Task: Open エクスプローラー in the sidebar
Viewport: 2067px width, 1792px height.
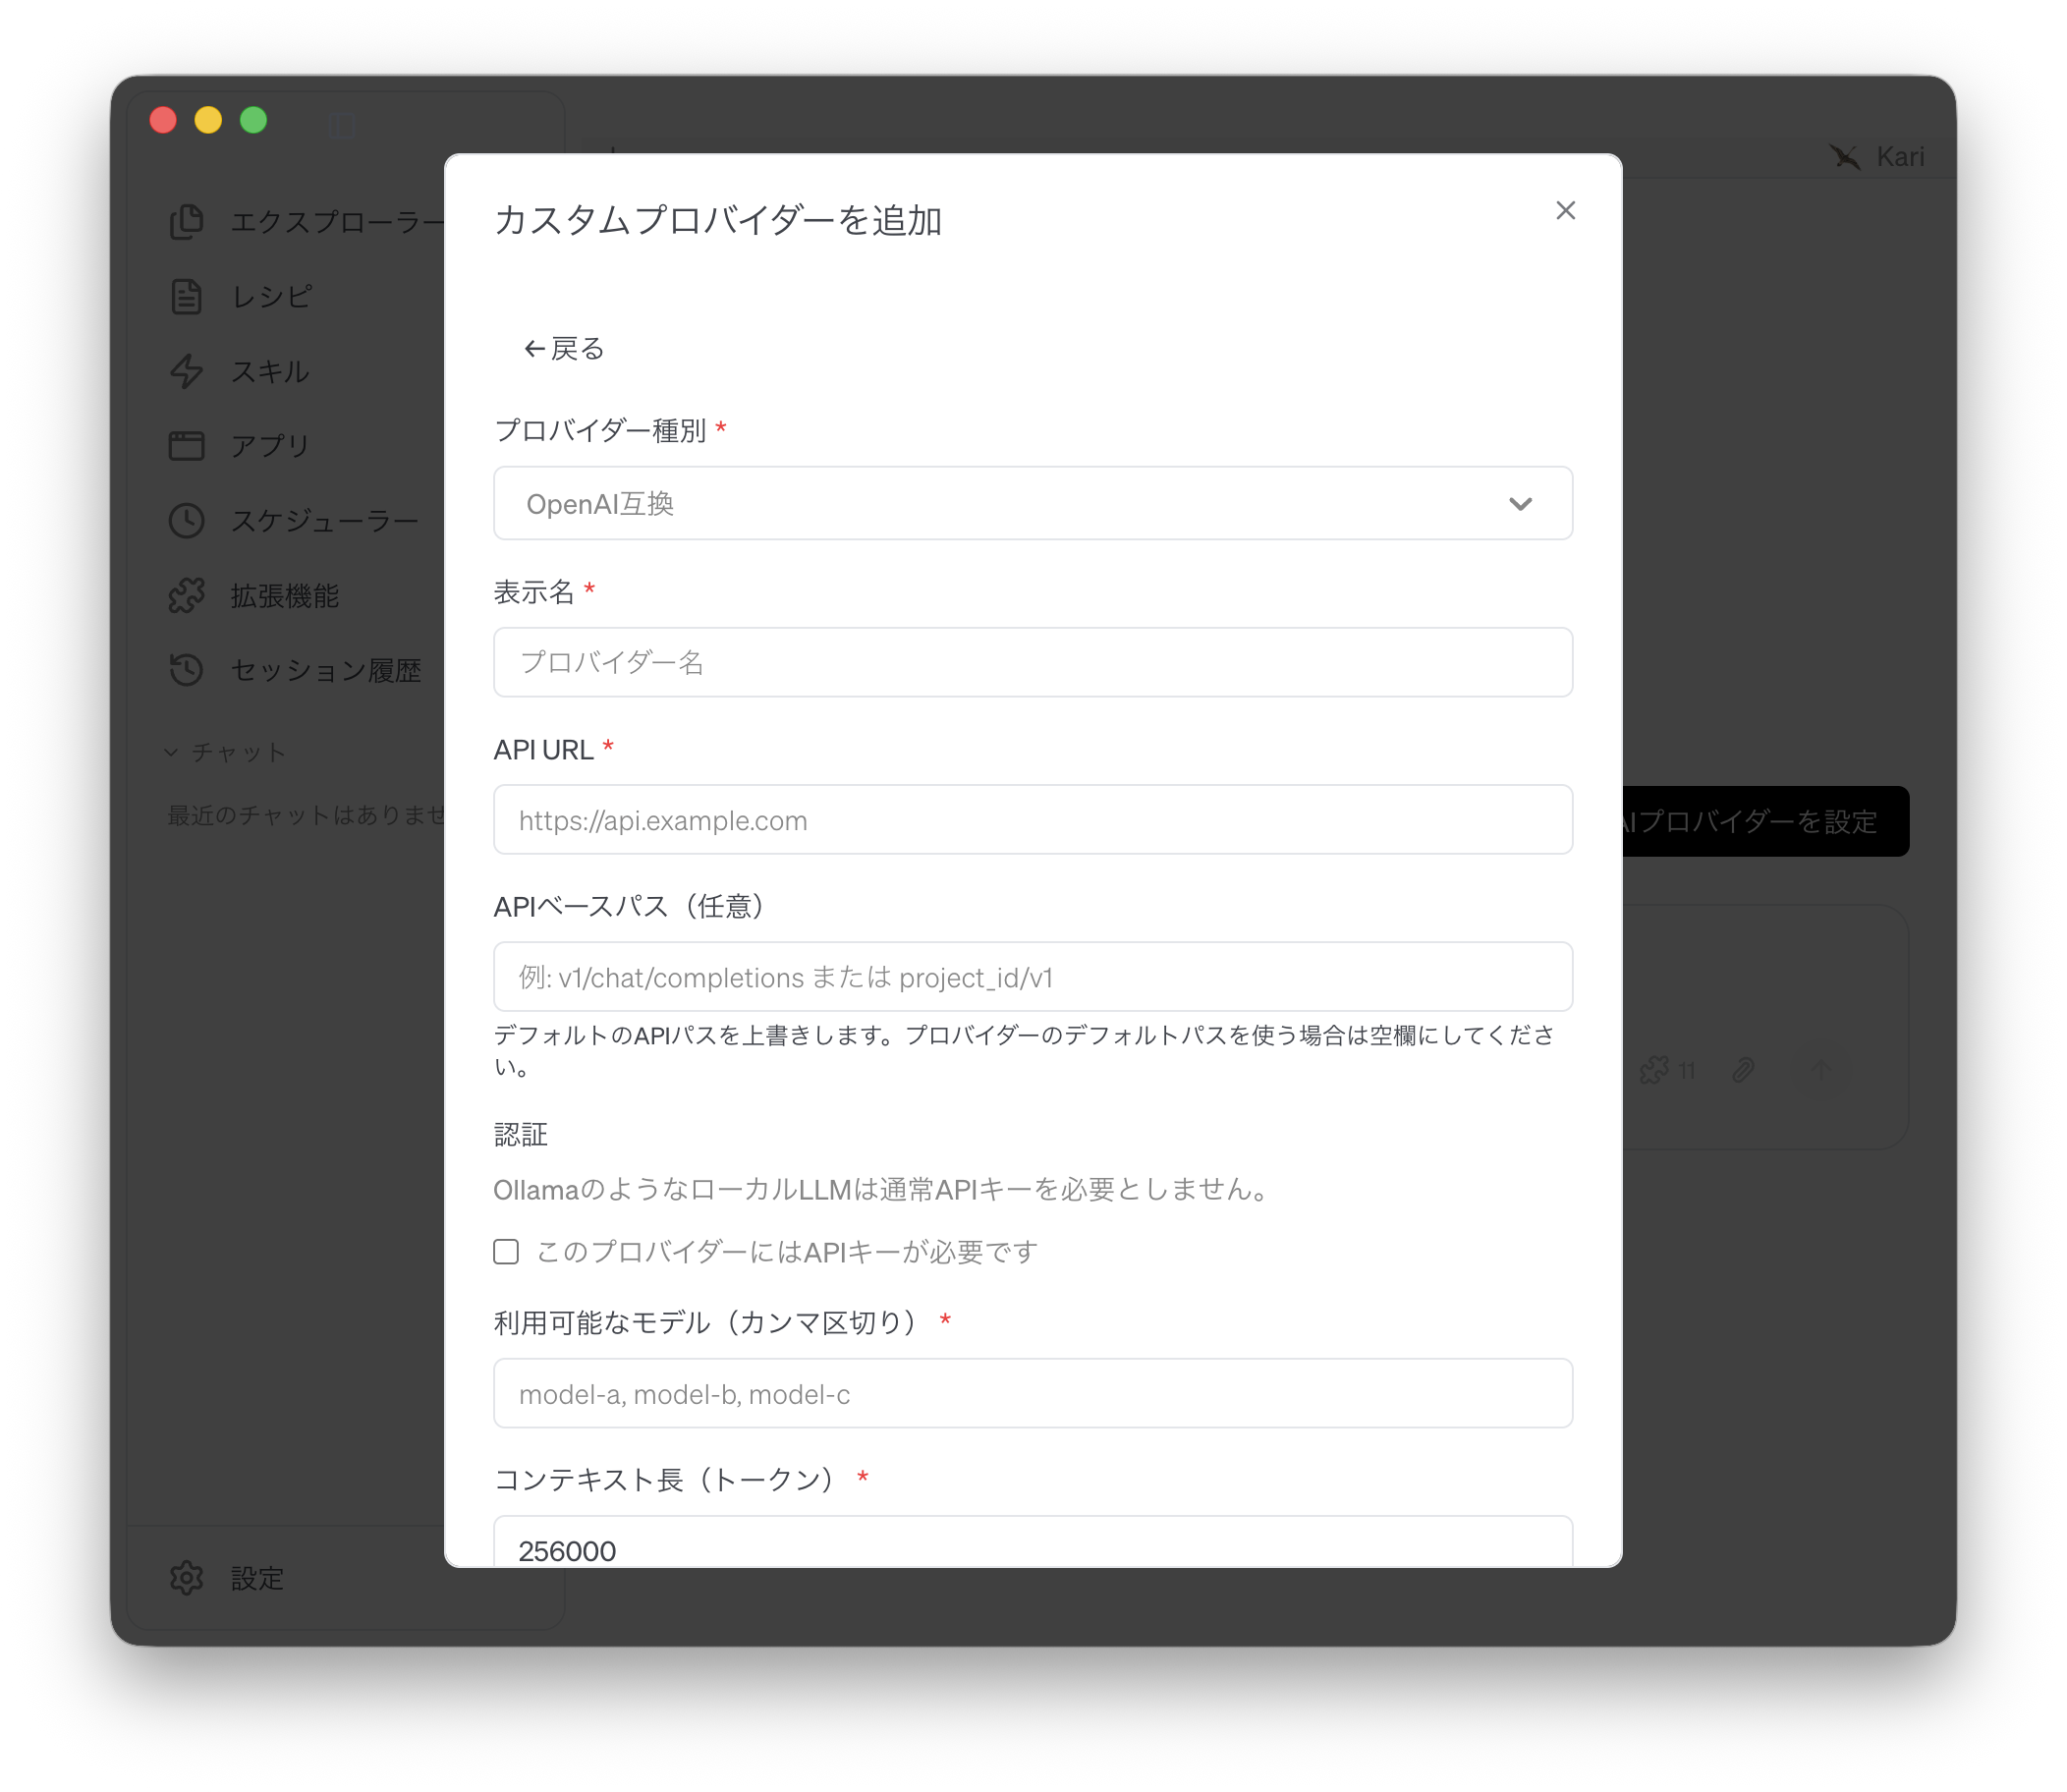Action: coord(305,221)
